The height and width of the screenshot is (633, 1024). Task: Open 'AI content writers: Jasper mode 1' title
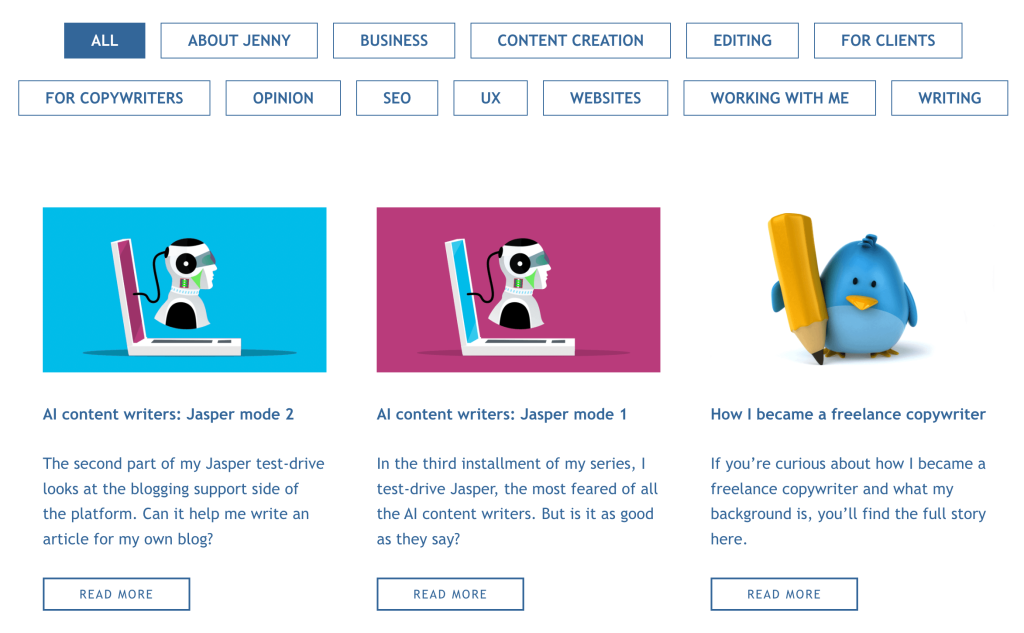click(502, 414)
